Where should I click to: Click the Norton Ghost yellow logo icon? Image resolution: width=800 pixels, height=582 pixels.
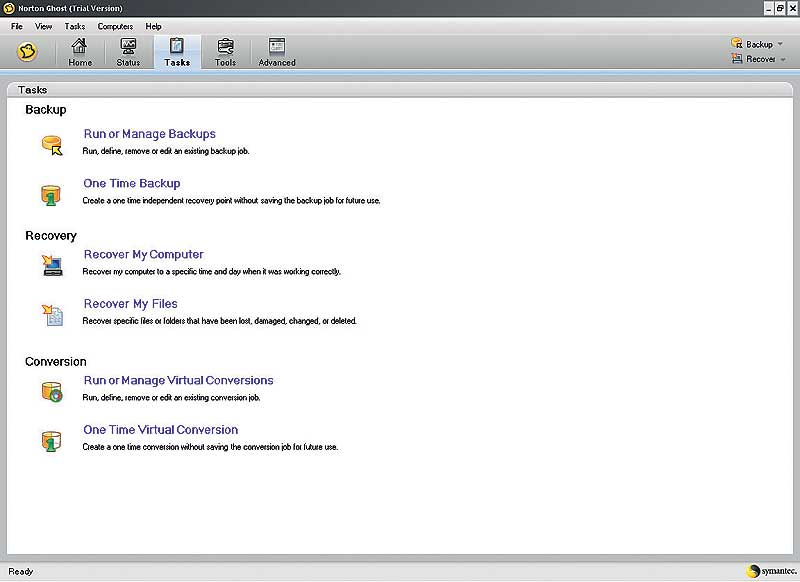[27, 52]
